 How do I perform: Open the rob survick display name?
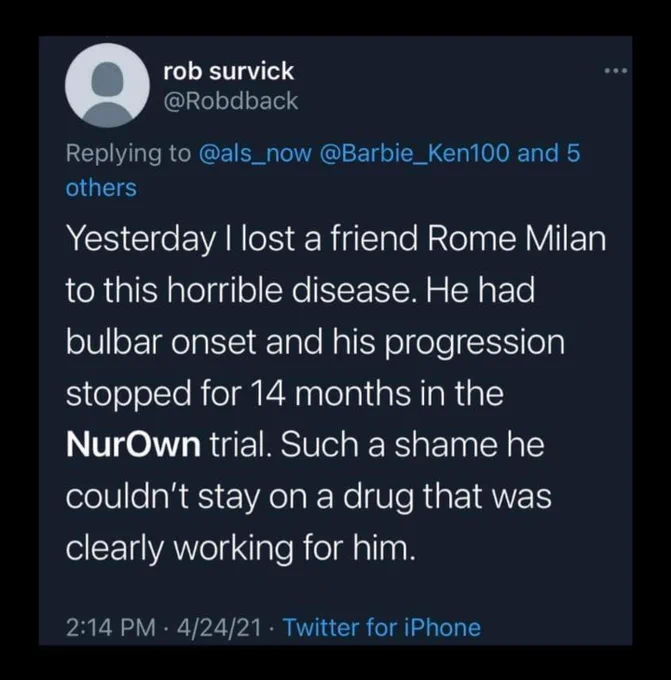229,71
